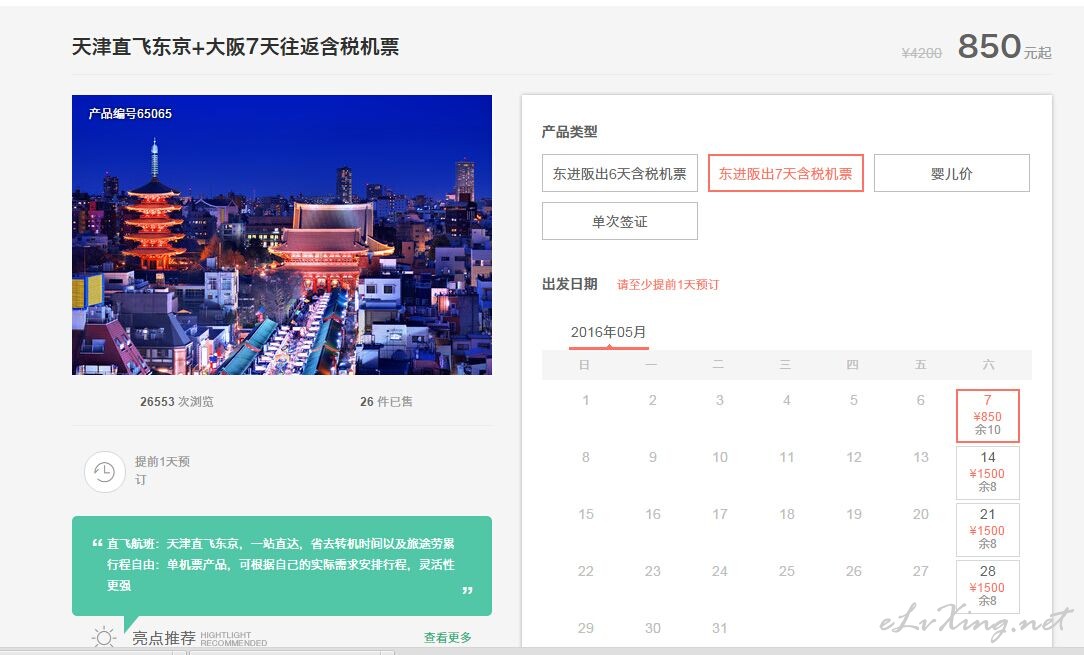Select 东进阪出7天含税机票 product type
Image resolution: width=1084 pixels, height=655 pixels.
pos(785,173)
